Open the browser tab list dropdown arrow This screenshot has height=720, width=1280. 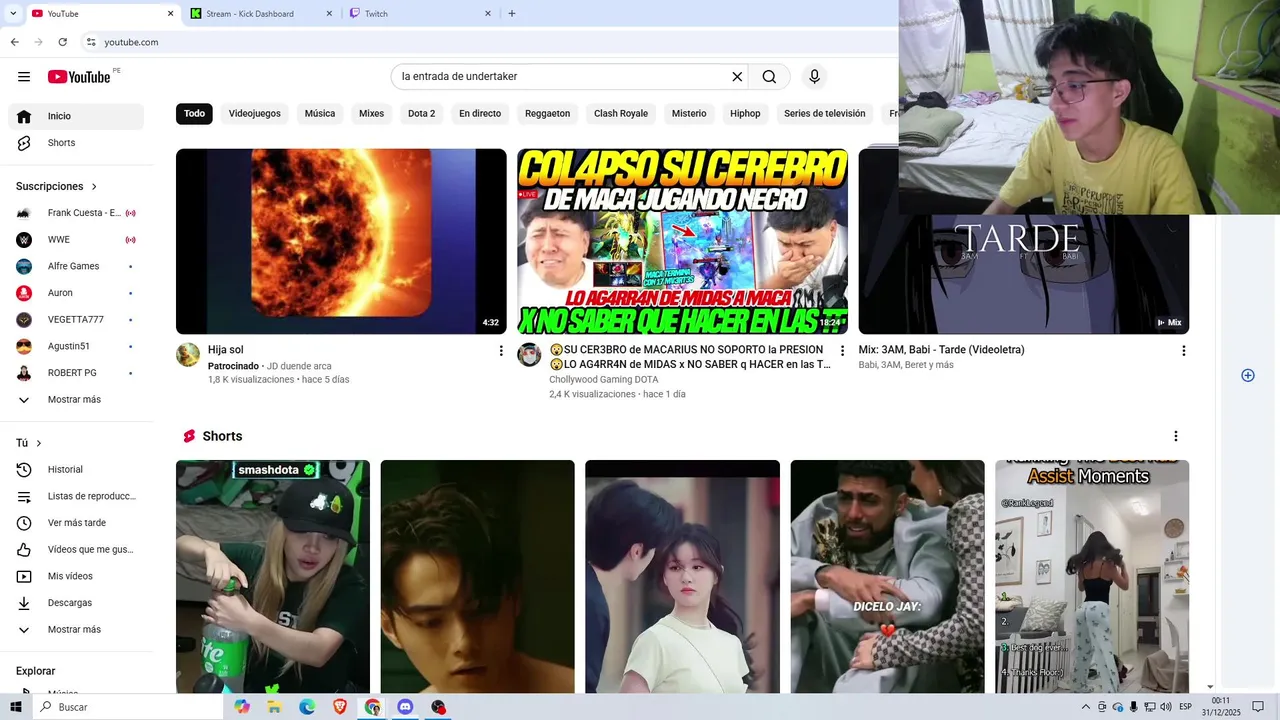(13, 13)
